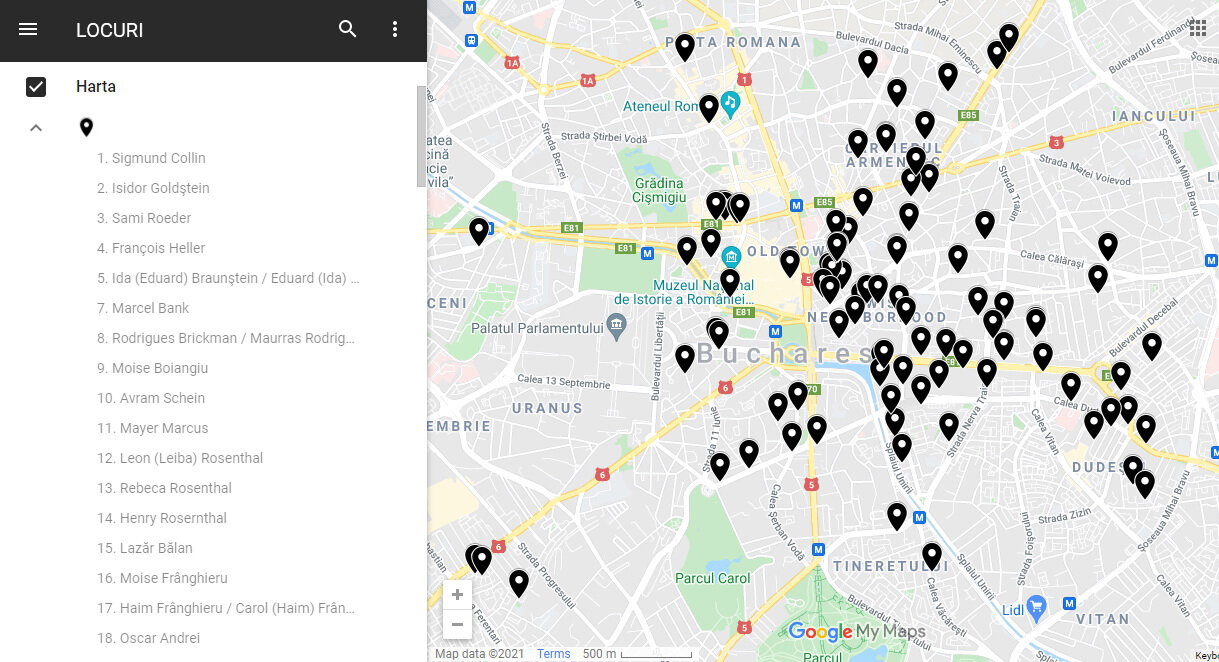Select 14. Henry Rosernthal entry

(x=162, y=518)
